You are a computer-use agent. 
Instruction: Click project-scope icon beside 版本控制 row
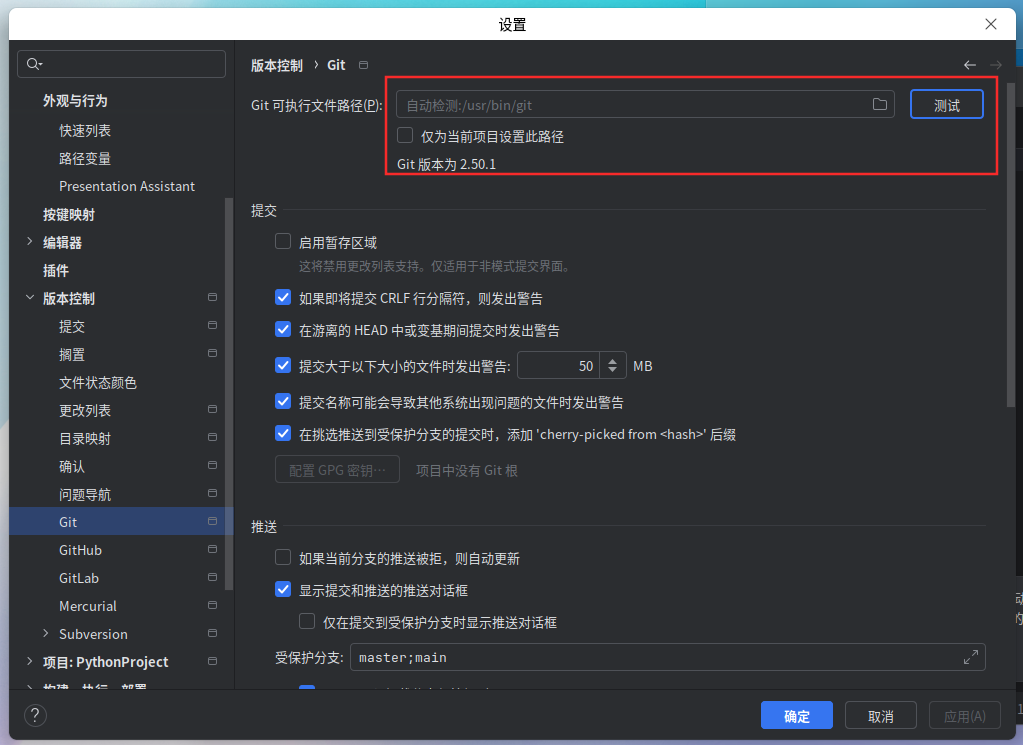tap(212, 297)
